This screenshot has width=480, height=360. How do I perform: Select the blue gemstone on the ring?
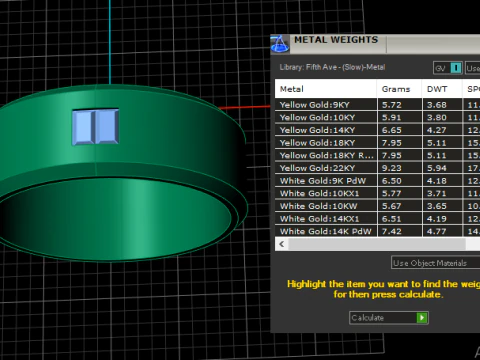coord(95,127)
